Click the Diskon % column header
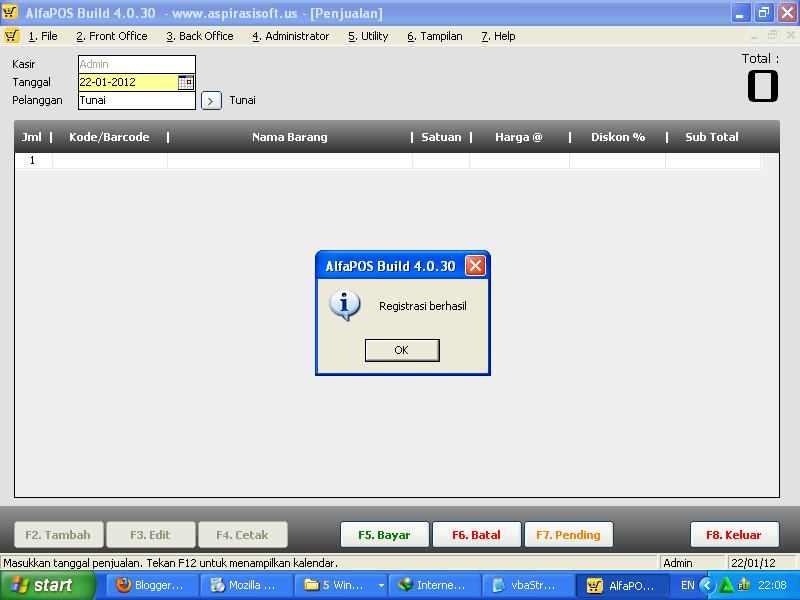800x600 pixels. 618,137
